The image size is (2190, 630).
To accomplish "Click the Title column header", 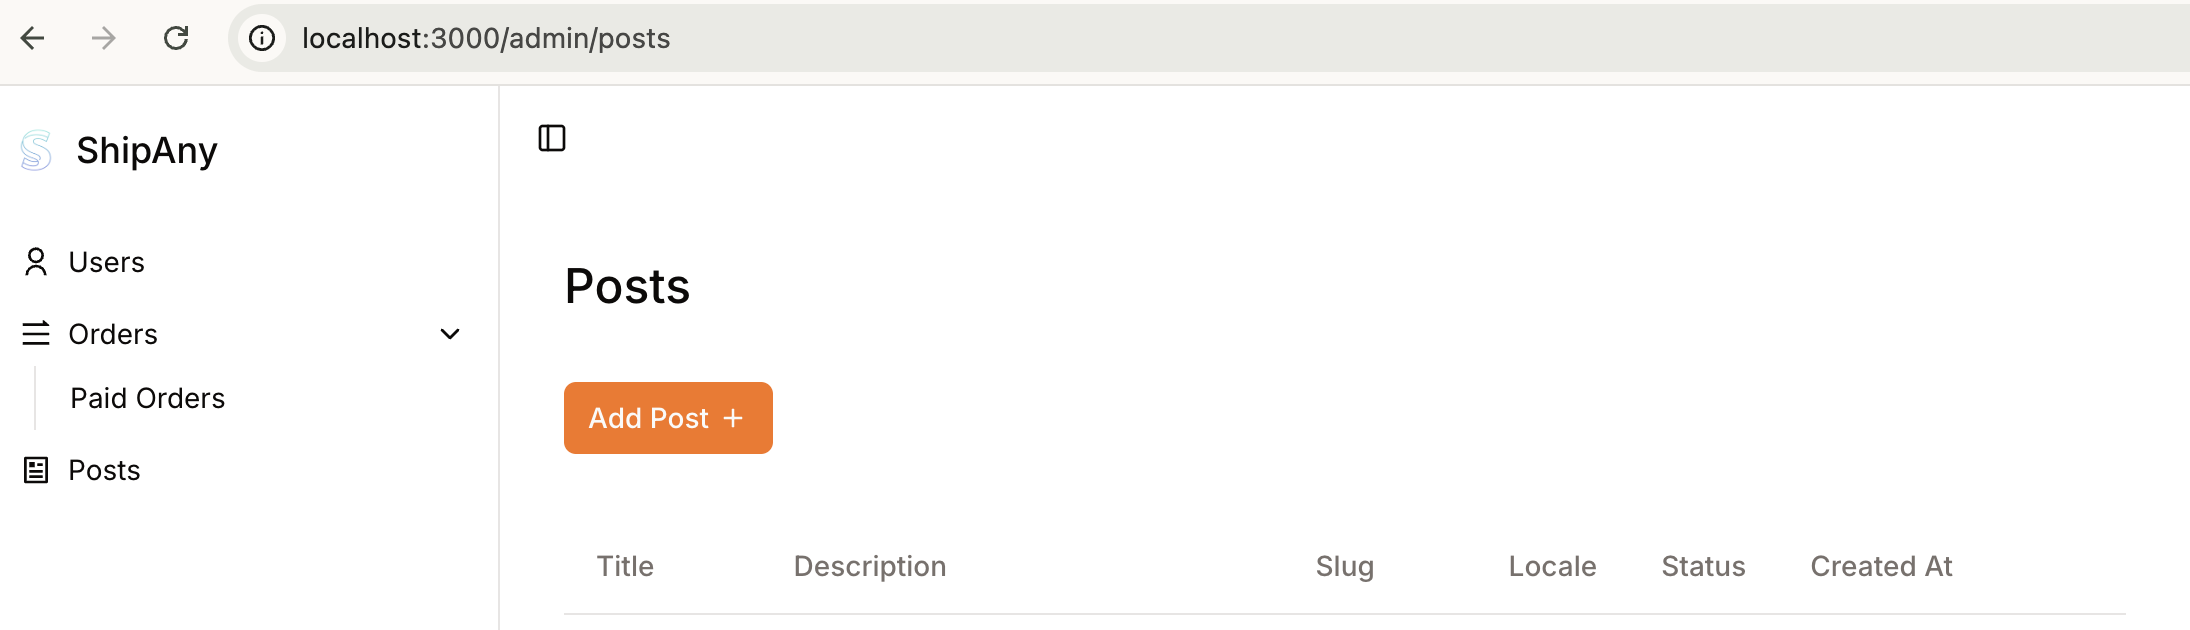I will pyautogui.click(x=625, y=566).
